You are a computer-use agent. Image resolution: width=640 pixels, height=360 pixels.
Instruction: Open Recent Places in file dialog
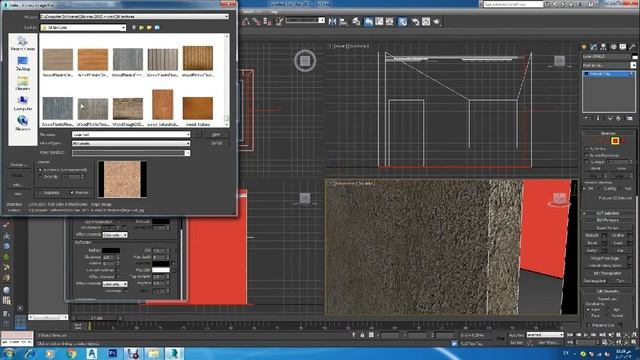click(22, 43)
